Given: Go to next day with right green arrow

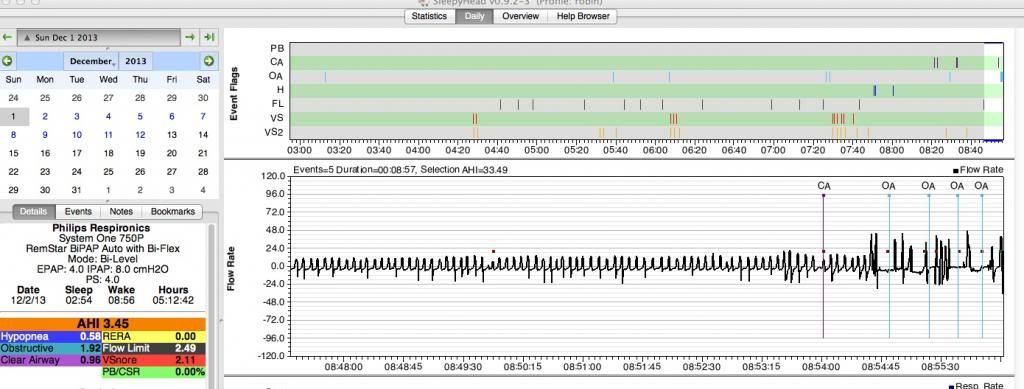Looking at the screenshot, I should [x=189, y=37].
